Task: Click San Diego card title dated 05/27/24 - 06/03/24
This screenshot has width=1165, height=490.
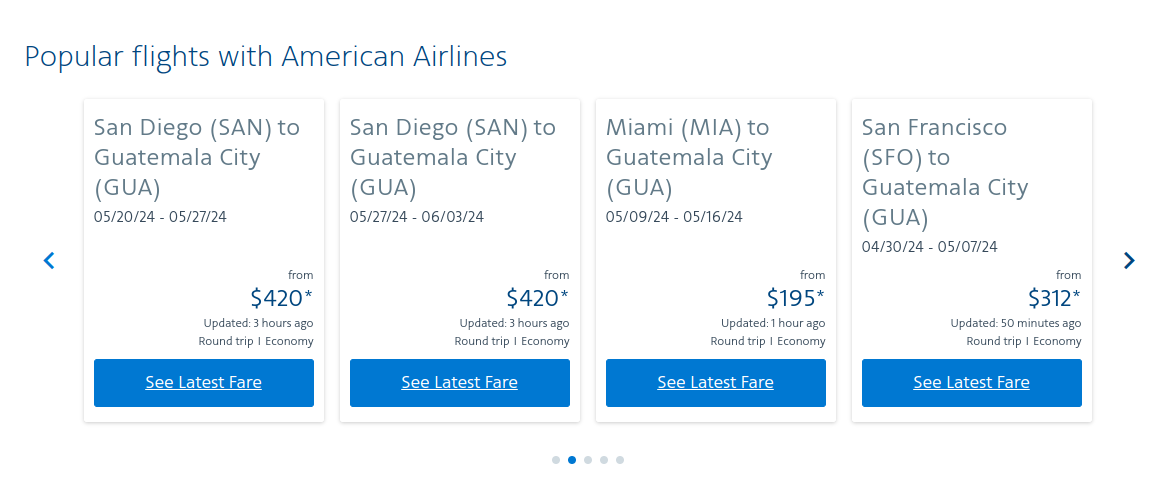Action: [453, 157]
